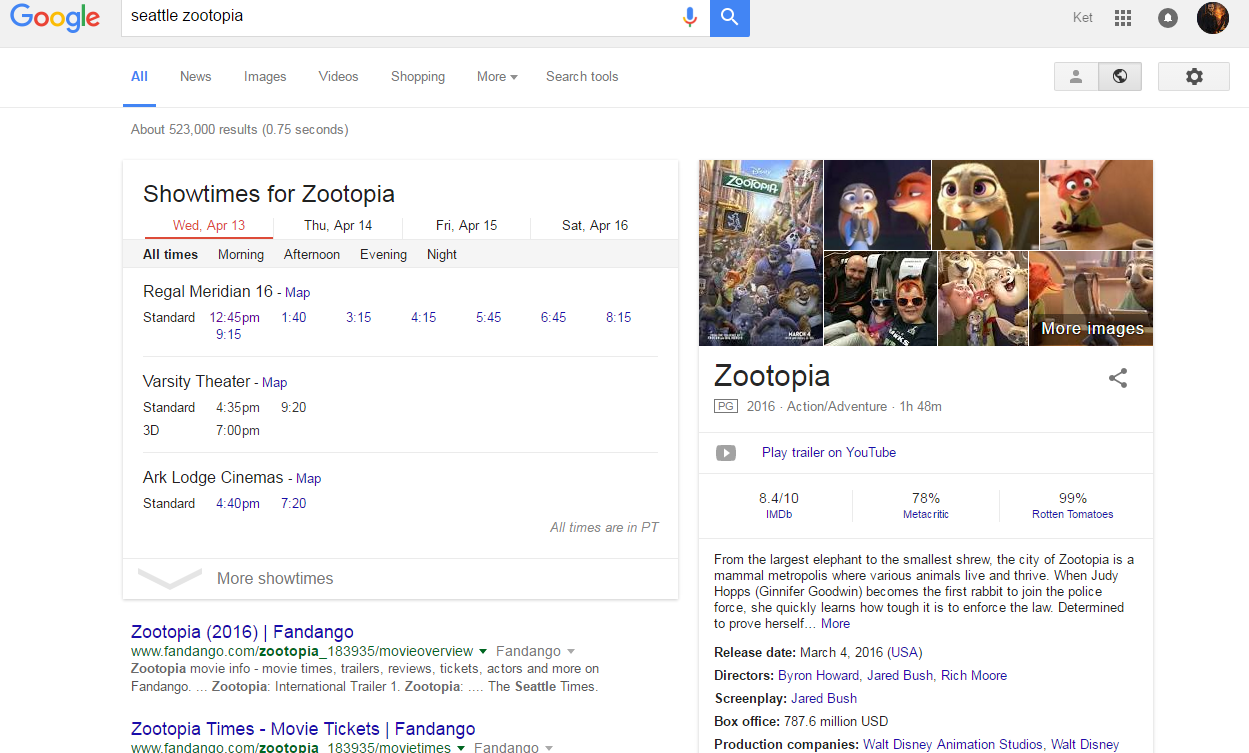Choose Regal Meridian 5:45 showtime
The image size is (1249, 753).
(488, 317)
